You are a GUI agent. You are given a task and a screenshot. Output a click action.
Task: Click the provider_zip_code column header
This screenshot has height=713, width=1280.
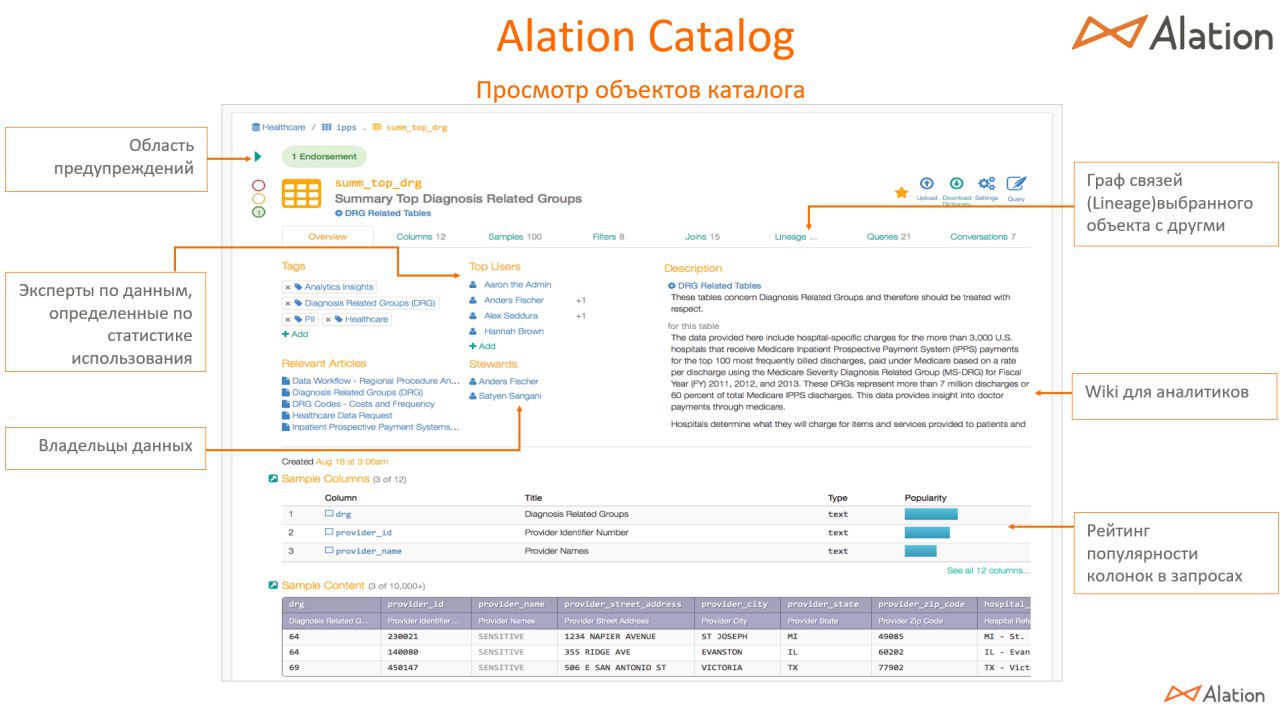click(924, 604)
